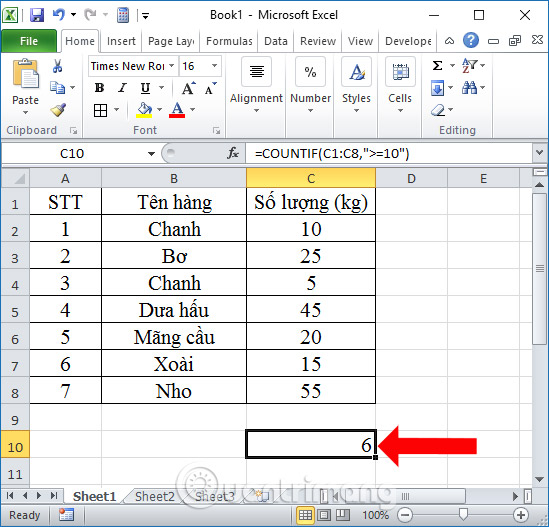
Task: Open the Styles group
Action: point(356,85)
